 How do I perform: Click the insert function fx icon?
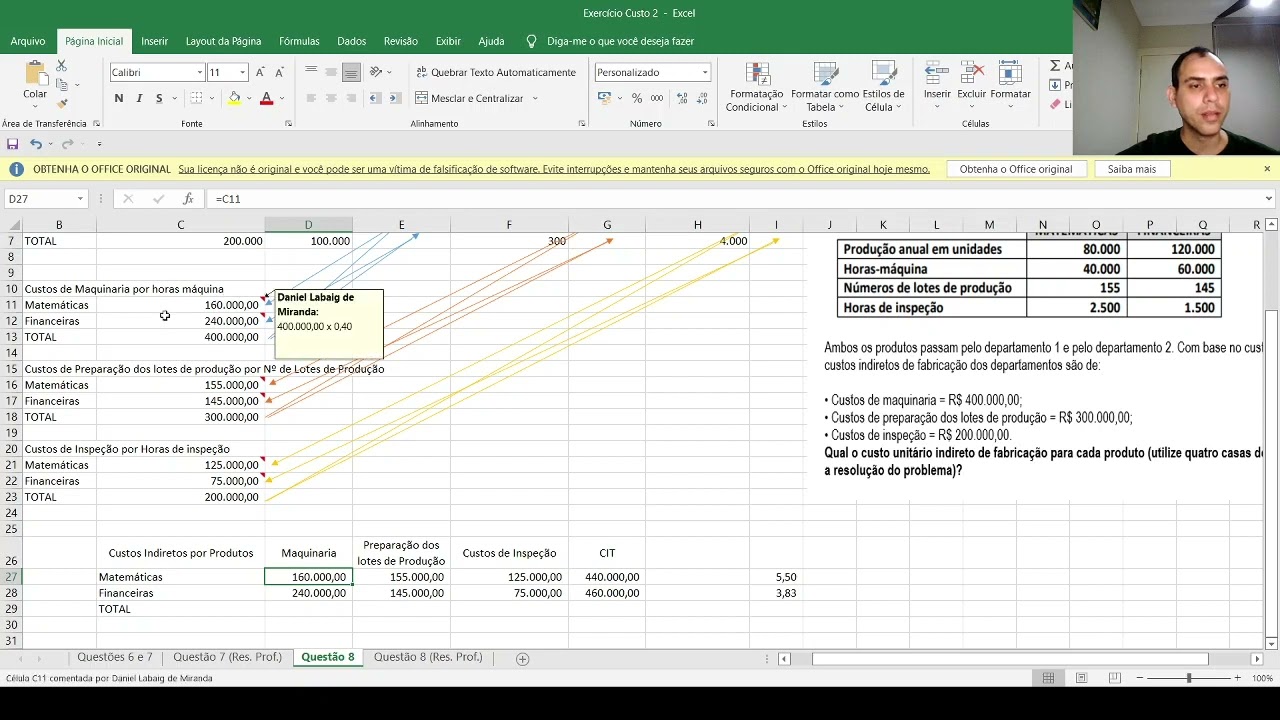coord(187,199)
